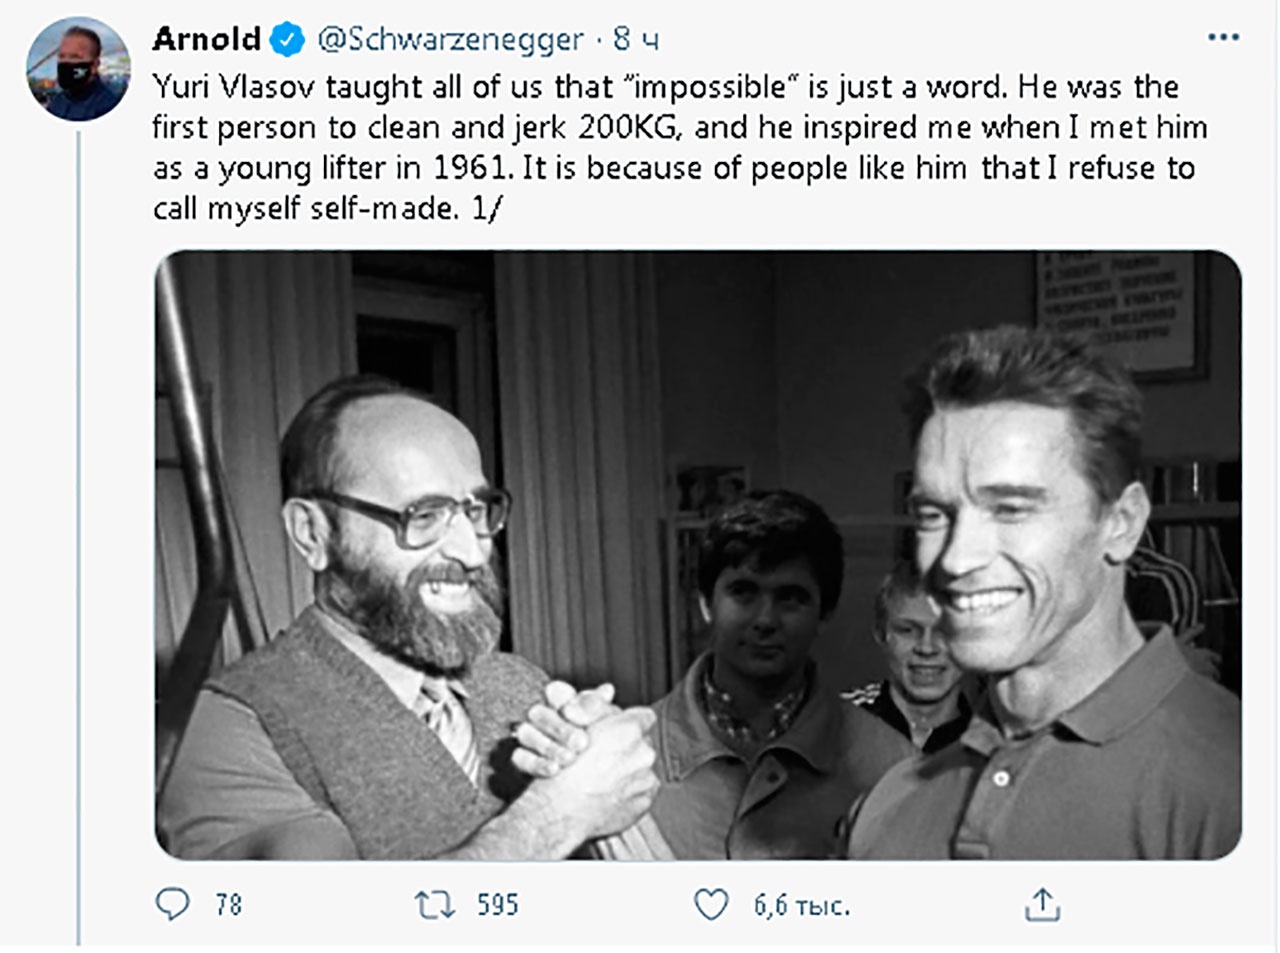
Task: Click the likes count "6,6 тыс."
Action: (x=801, y=905)
